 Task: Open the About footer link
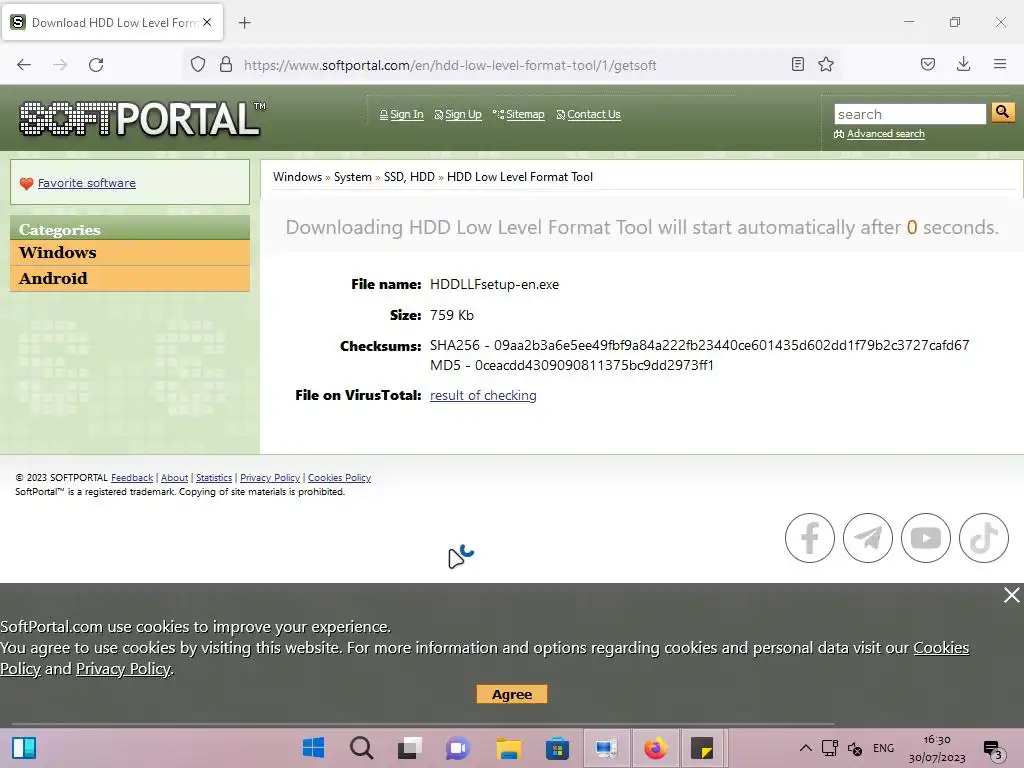[174, 478]
